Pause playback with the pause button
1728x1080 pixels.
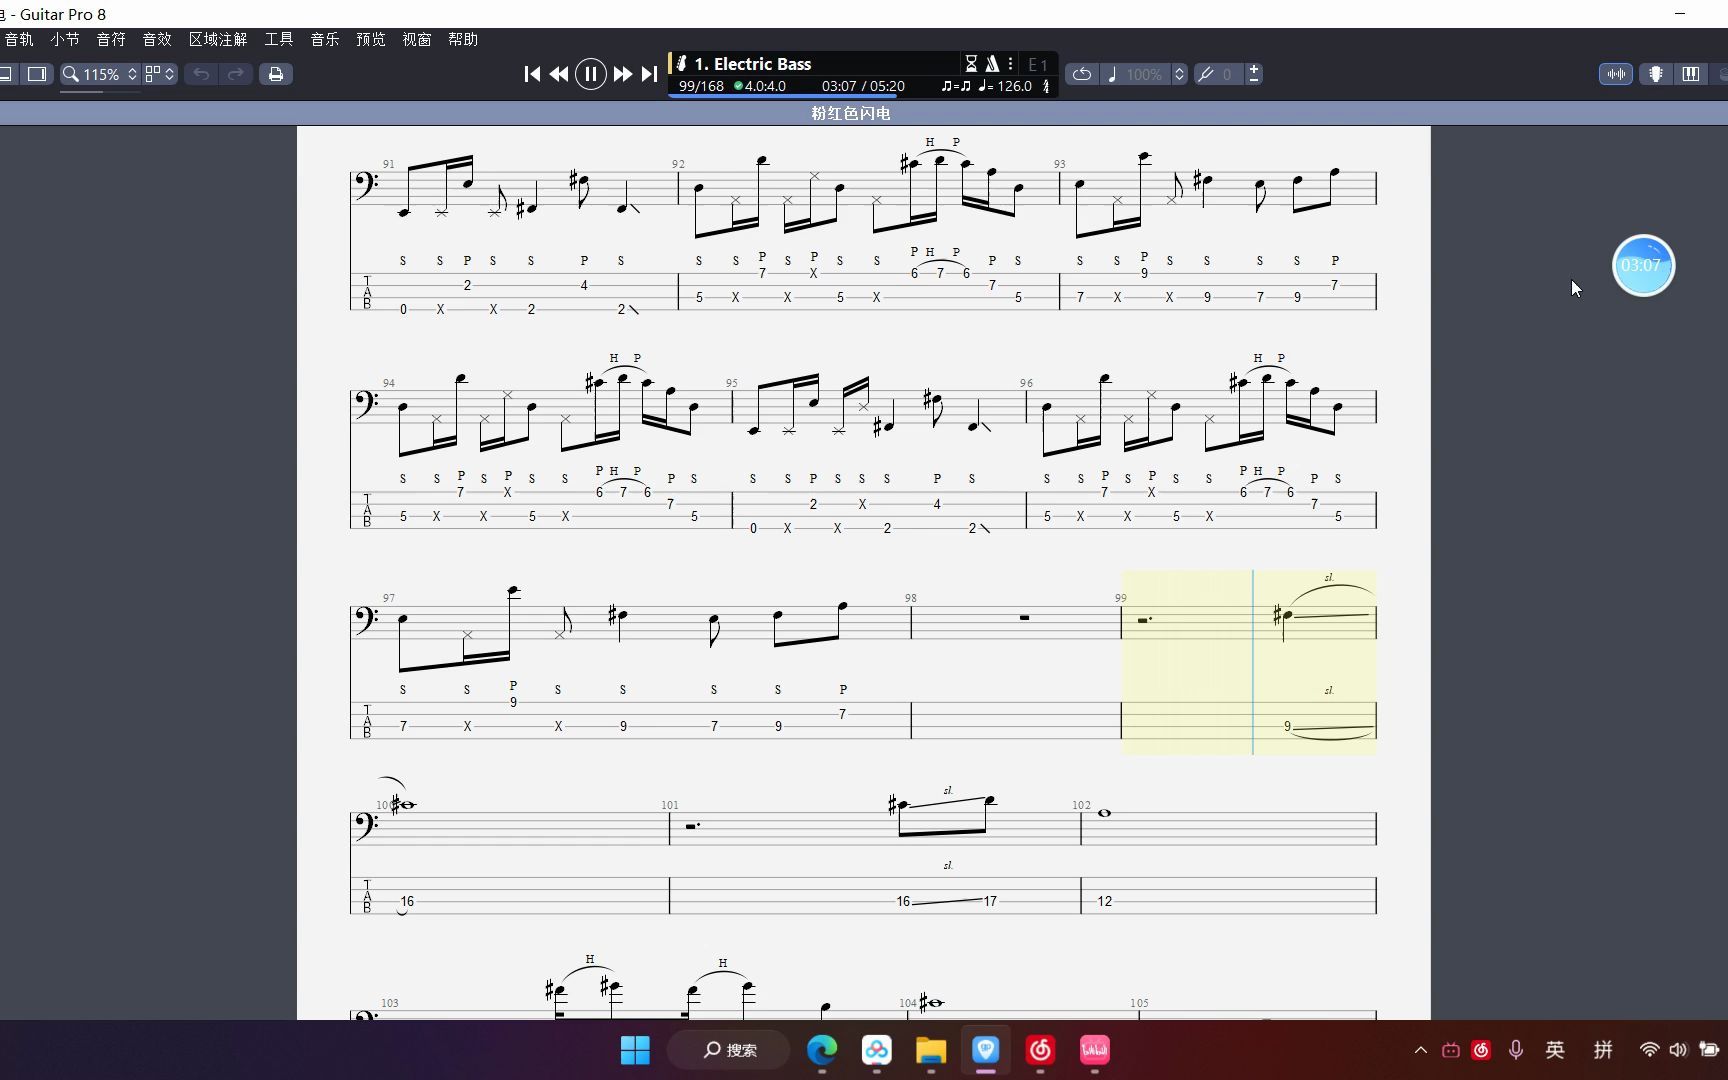click(591, 74)
